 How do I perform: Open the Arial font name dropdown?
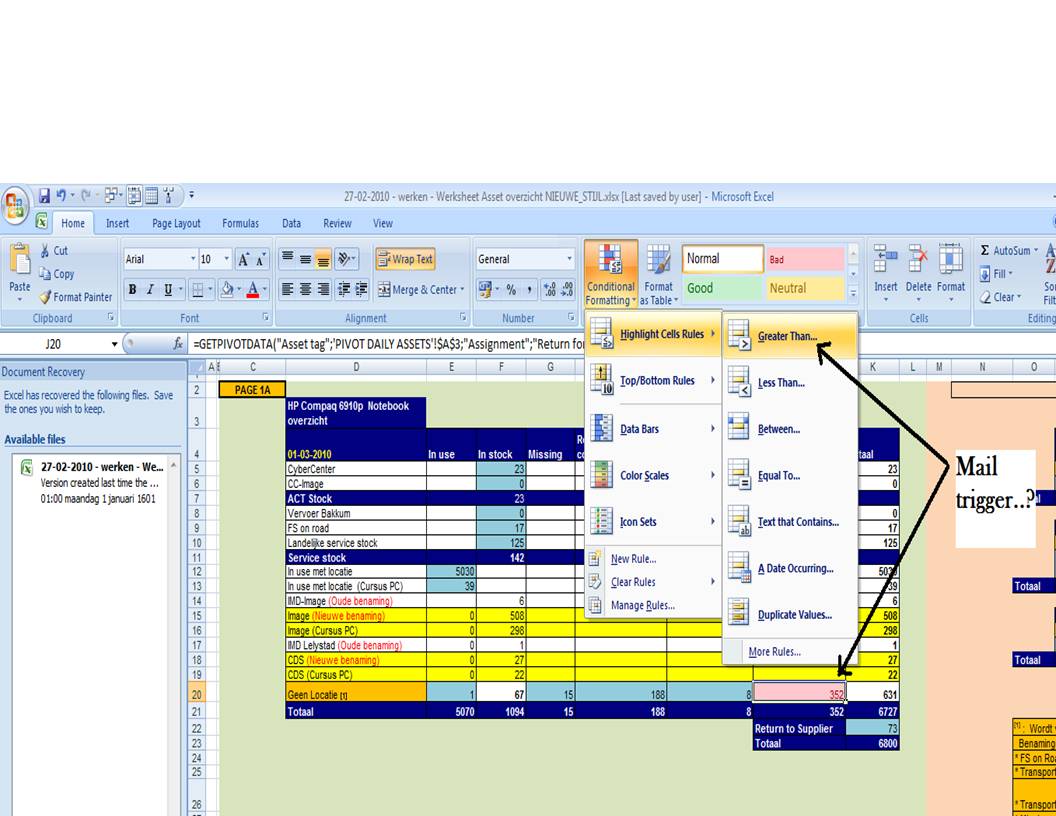(193, 259)
